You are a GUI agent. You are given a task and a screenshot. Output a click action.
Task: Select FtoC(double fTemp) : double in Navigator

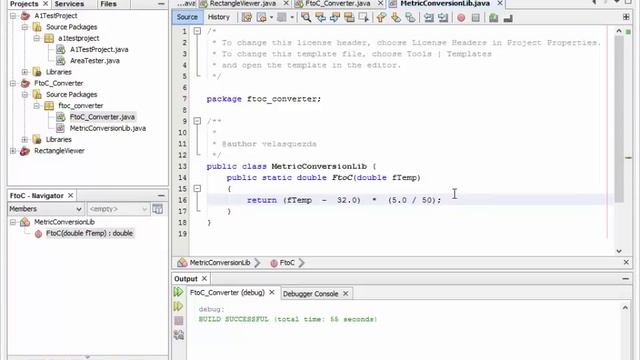click(x=89, y=233)
